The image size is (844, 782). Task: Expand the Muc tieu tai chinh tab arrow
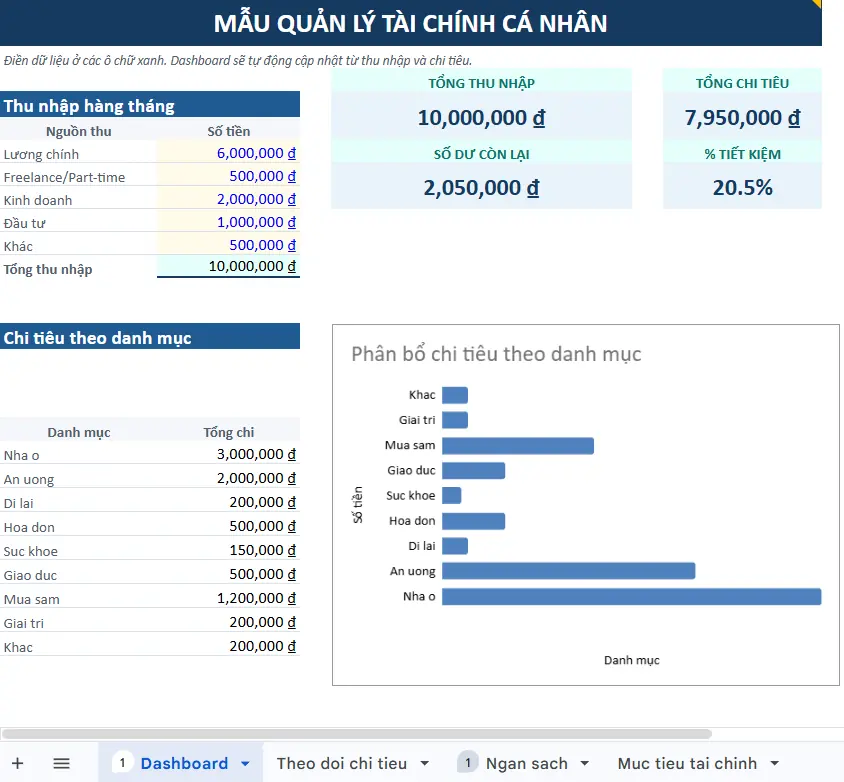[x=775, y=764]
